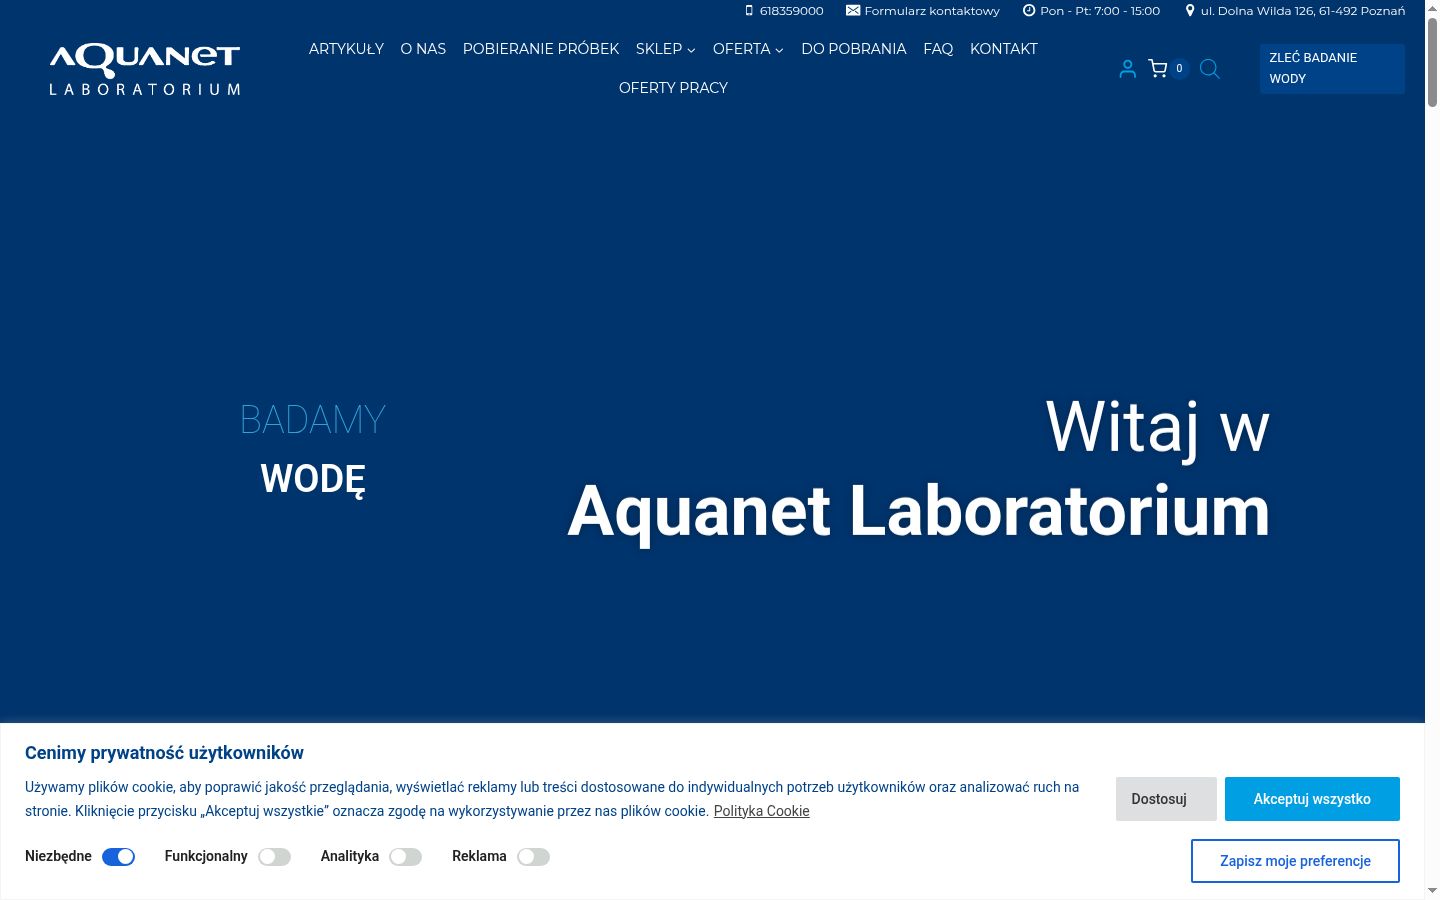This screenshot has height=900, width=1440.
Task: Click the Dostosuj cookie button
Action: click(1166, 799)
